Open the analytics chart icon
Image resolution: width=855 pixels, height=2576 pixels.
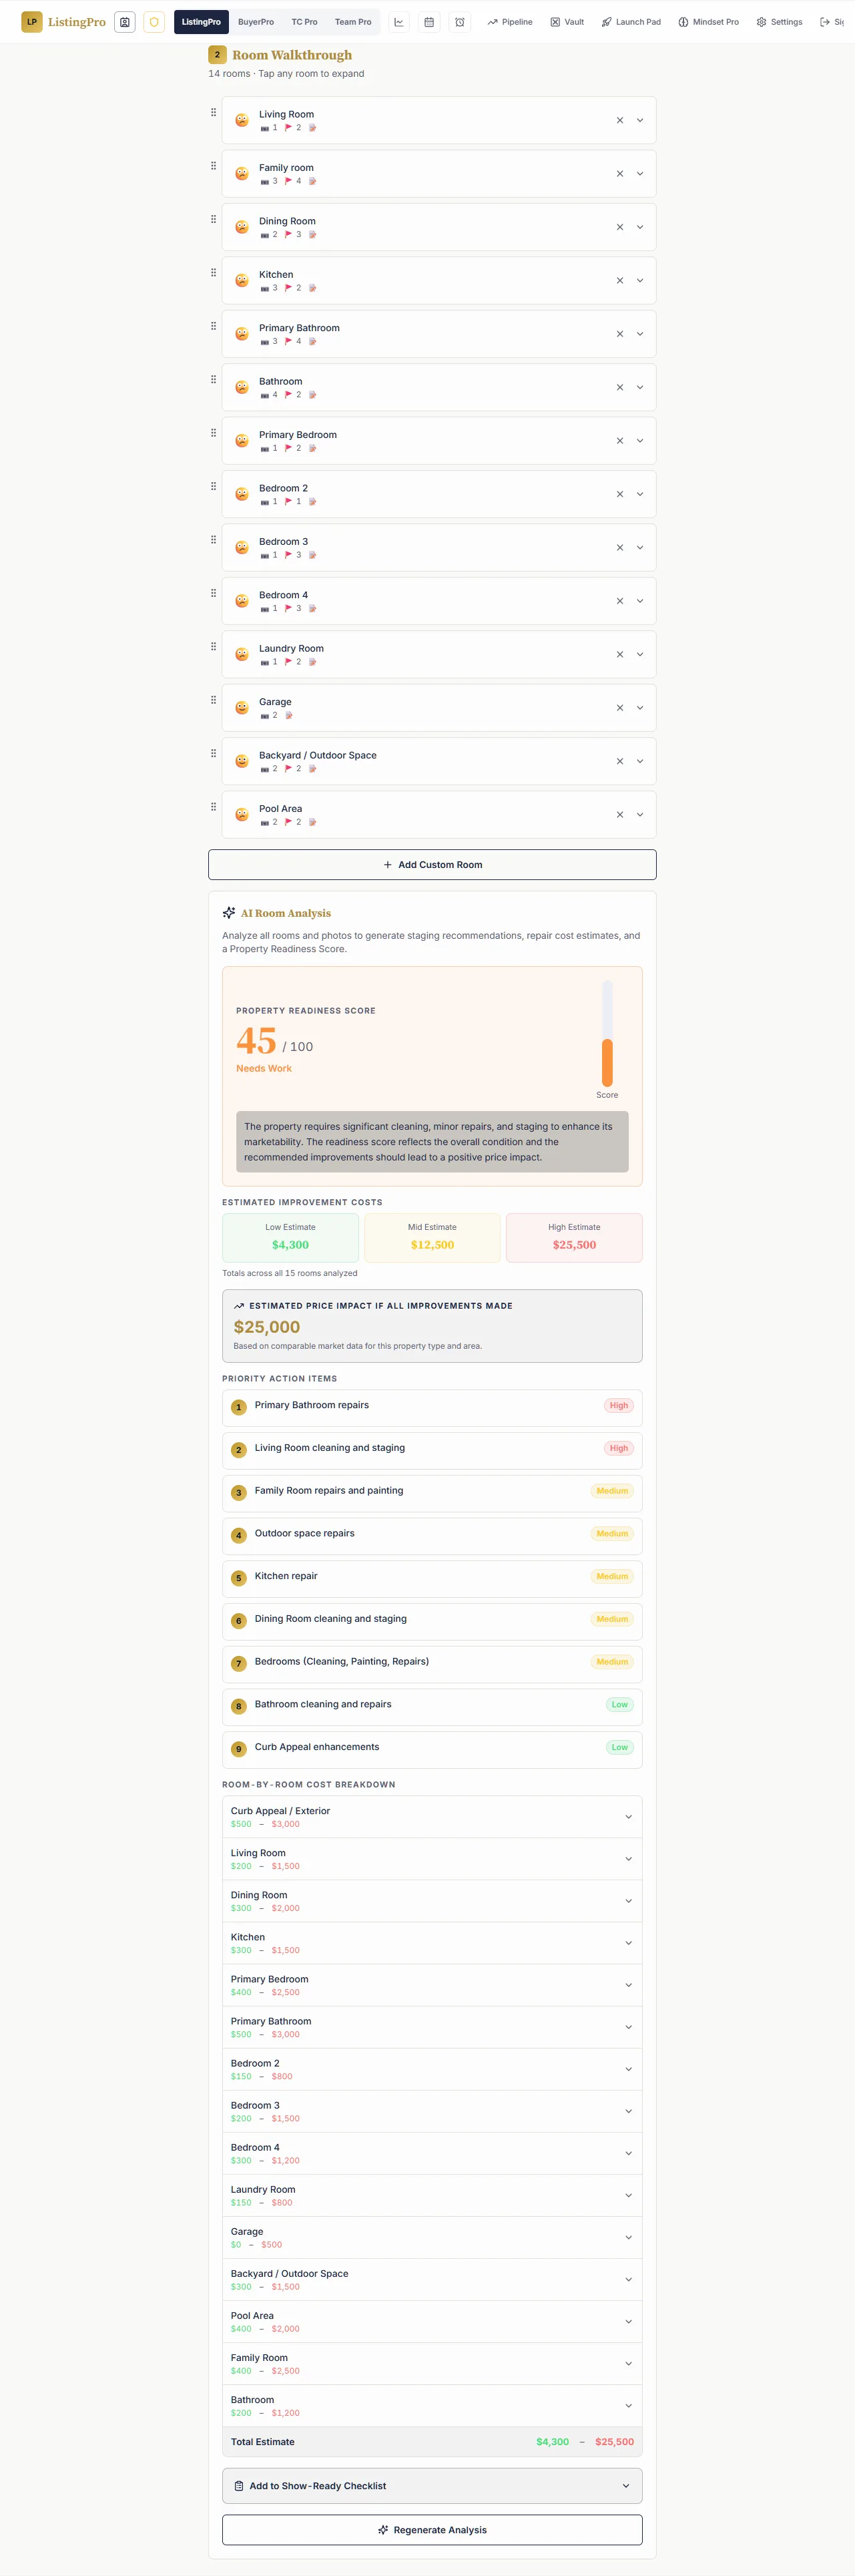399,22
